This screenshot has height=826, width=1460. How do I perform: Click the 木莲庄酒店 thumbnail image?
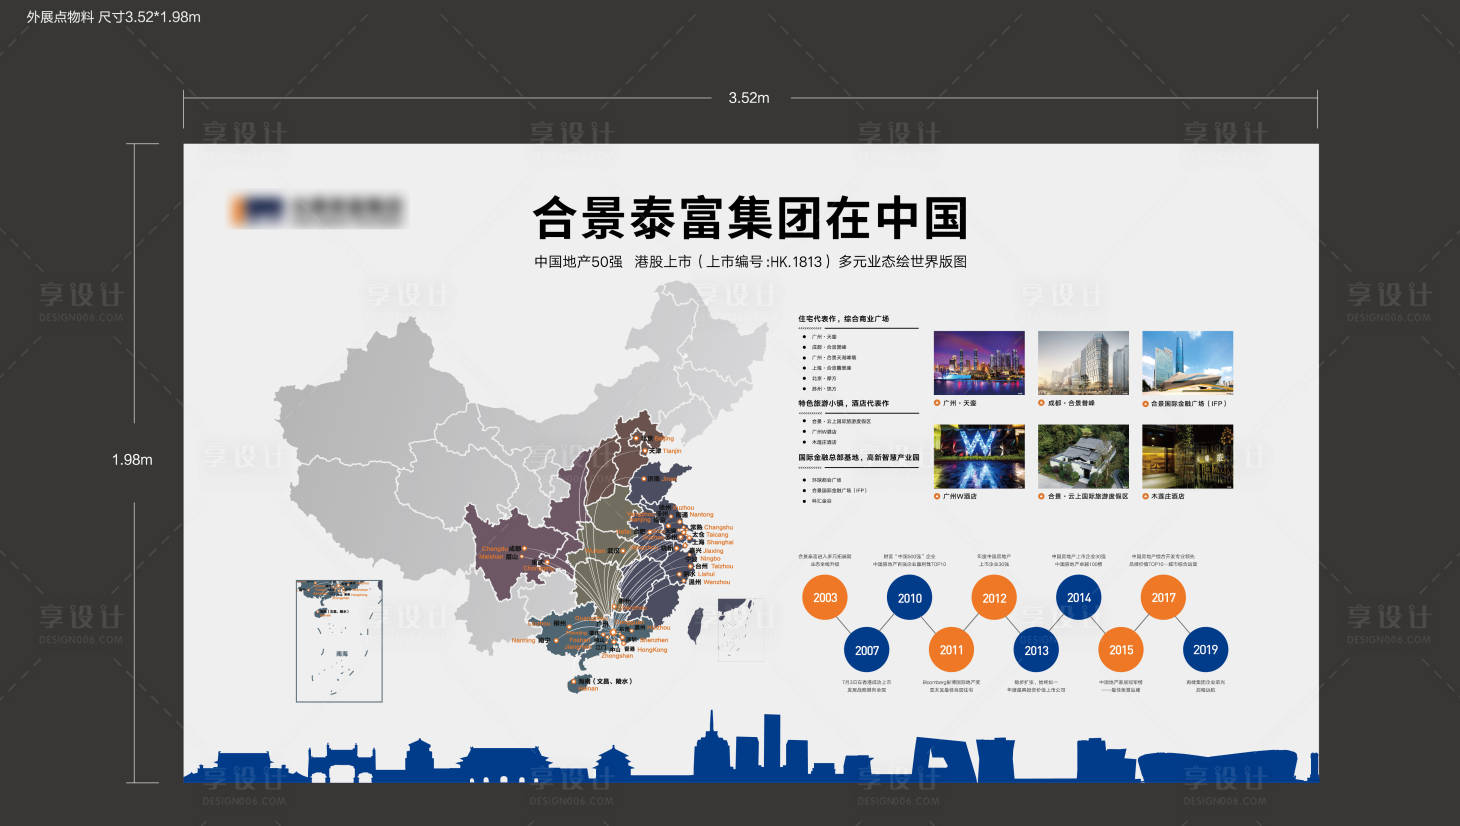[x=1187, y=455]
